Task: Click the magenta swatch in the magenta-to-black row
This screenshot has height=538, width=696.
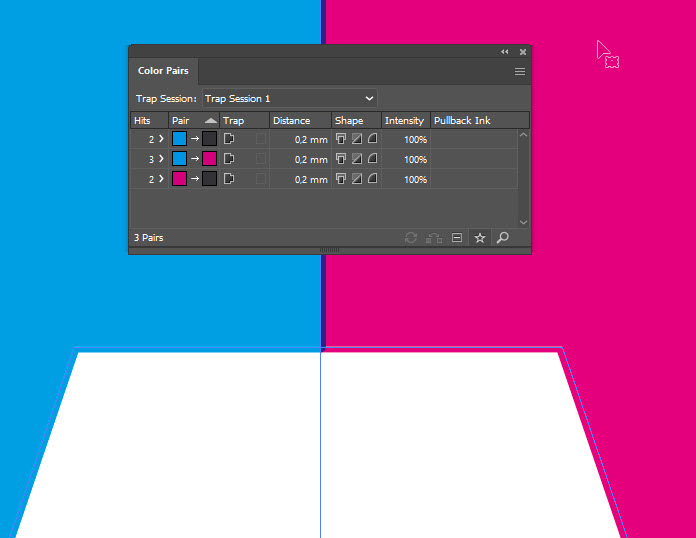Action: 179,178
